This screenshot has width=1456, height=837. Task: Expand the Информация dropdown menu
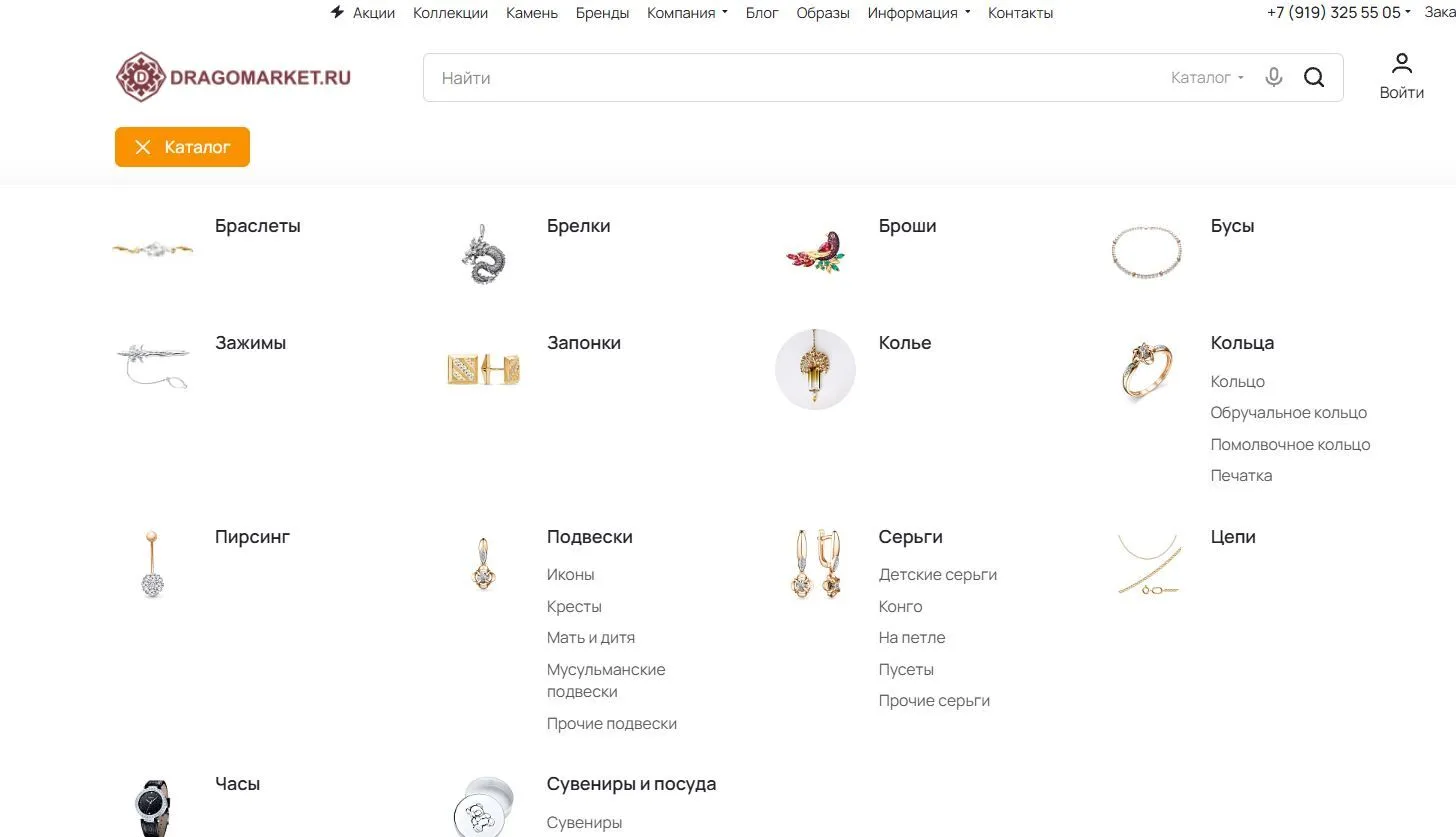[919, 13]
